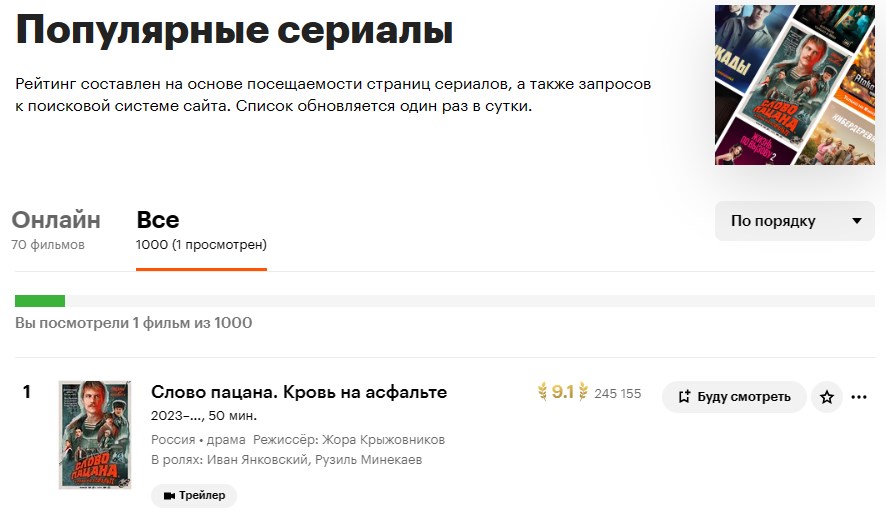Click the 245 155 votes count
The width and height of the screenshot is (886, 519).
click(x=617, y=394)
